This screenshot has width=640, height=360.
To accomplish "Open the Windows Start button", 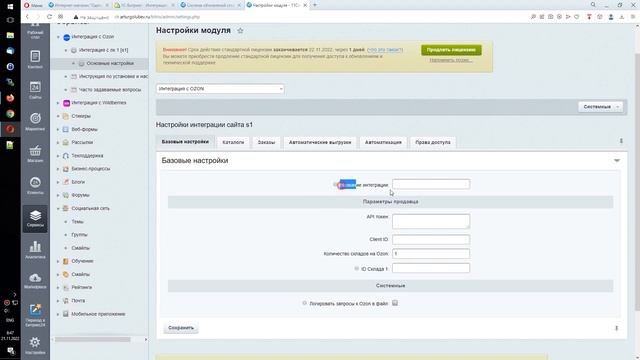I will click(10, 6).
